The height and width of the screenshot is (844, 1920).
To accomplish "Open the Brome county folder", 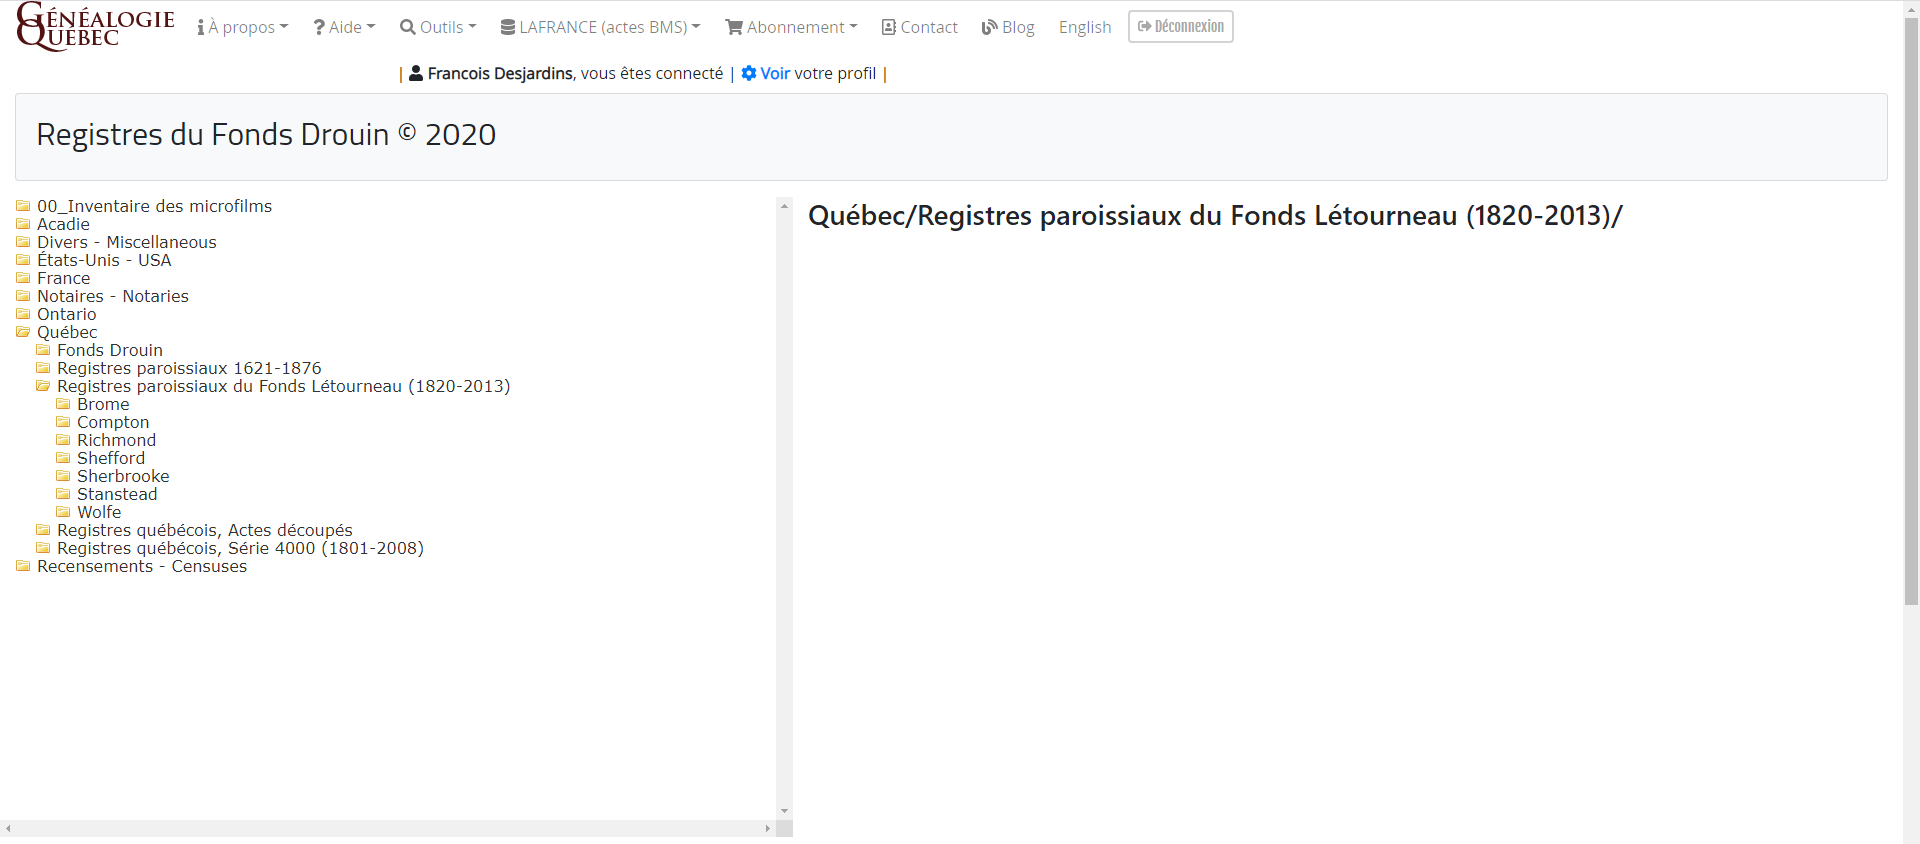I will 103,404.
